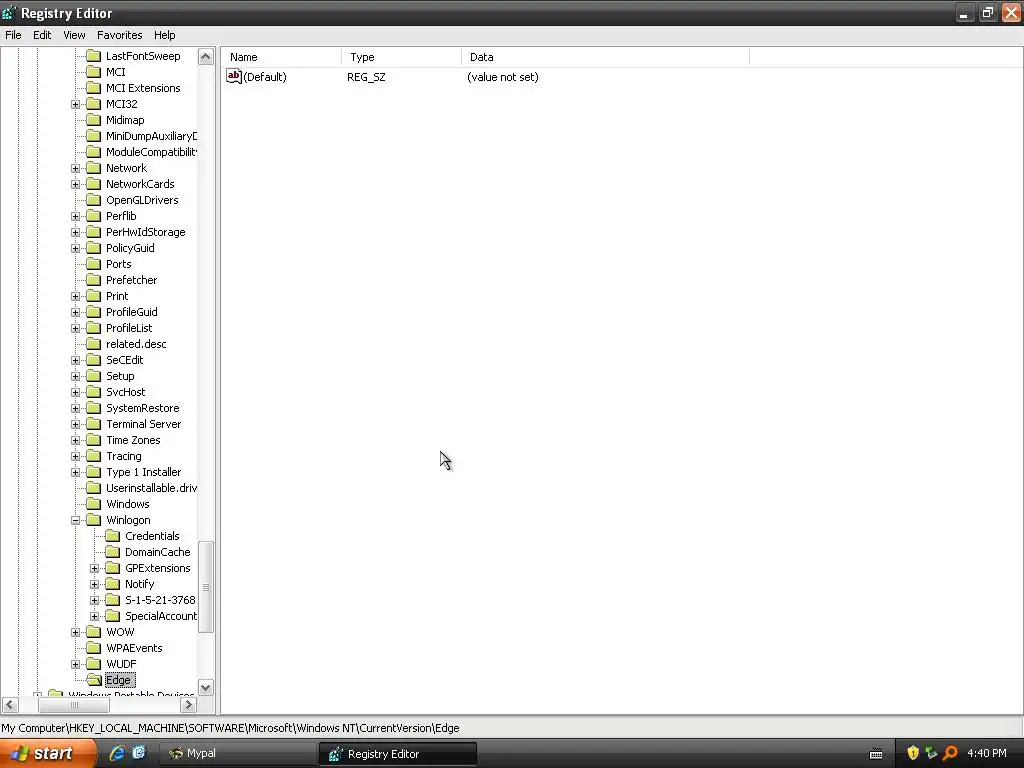The width and height of the screenshot is (1024, 768).
Task: Select the S-1-5-21-3768 subkey
Action: point(160,600)
